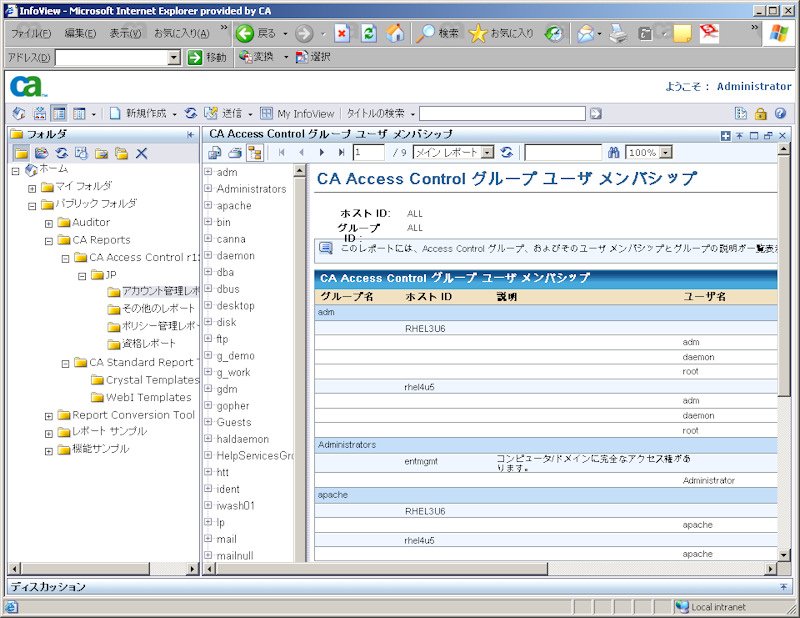800x618 pixels.
Task: Print the report with the printer icon
Action: coord(235,152)
